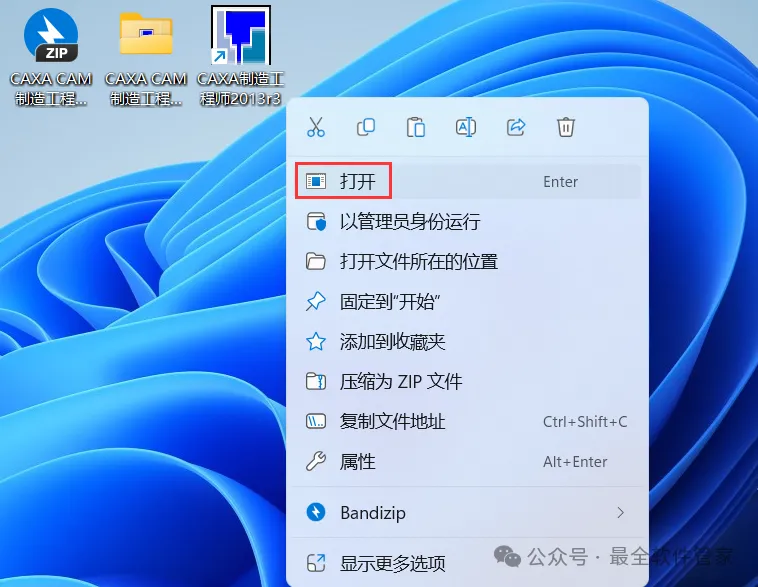Select the CAXA CAM ZIP archive icon
The height and width of the screenshot is (587, 758).
[x=51, y=36]
